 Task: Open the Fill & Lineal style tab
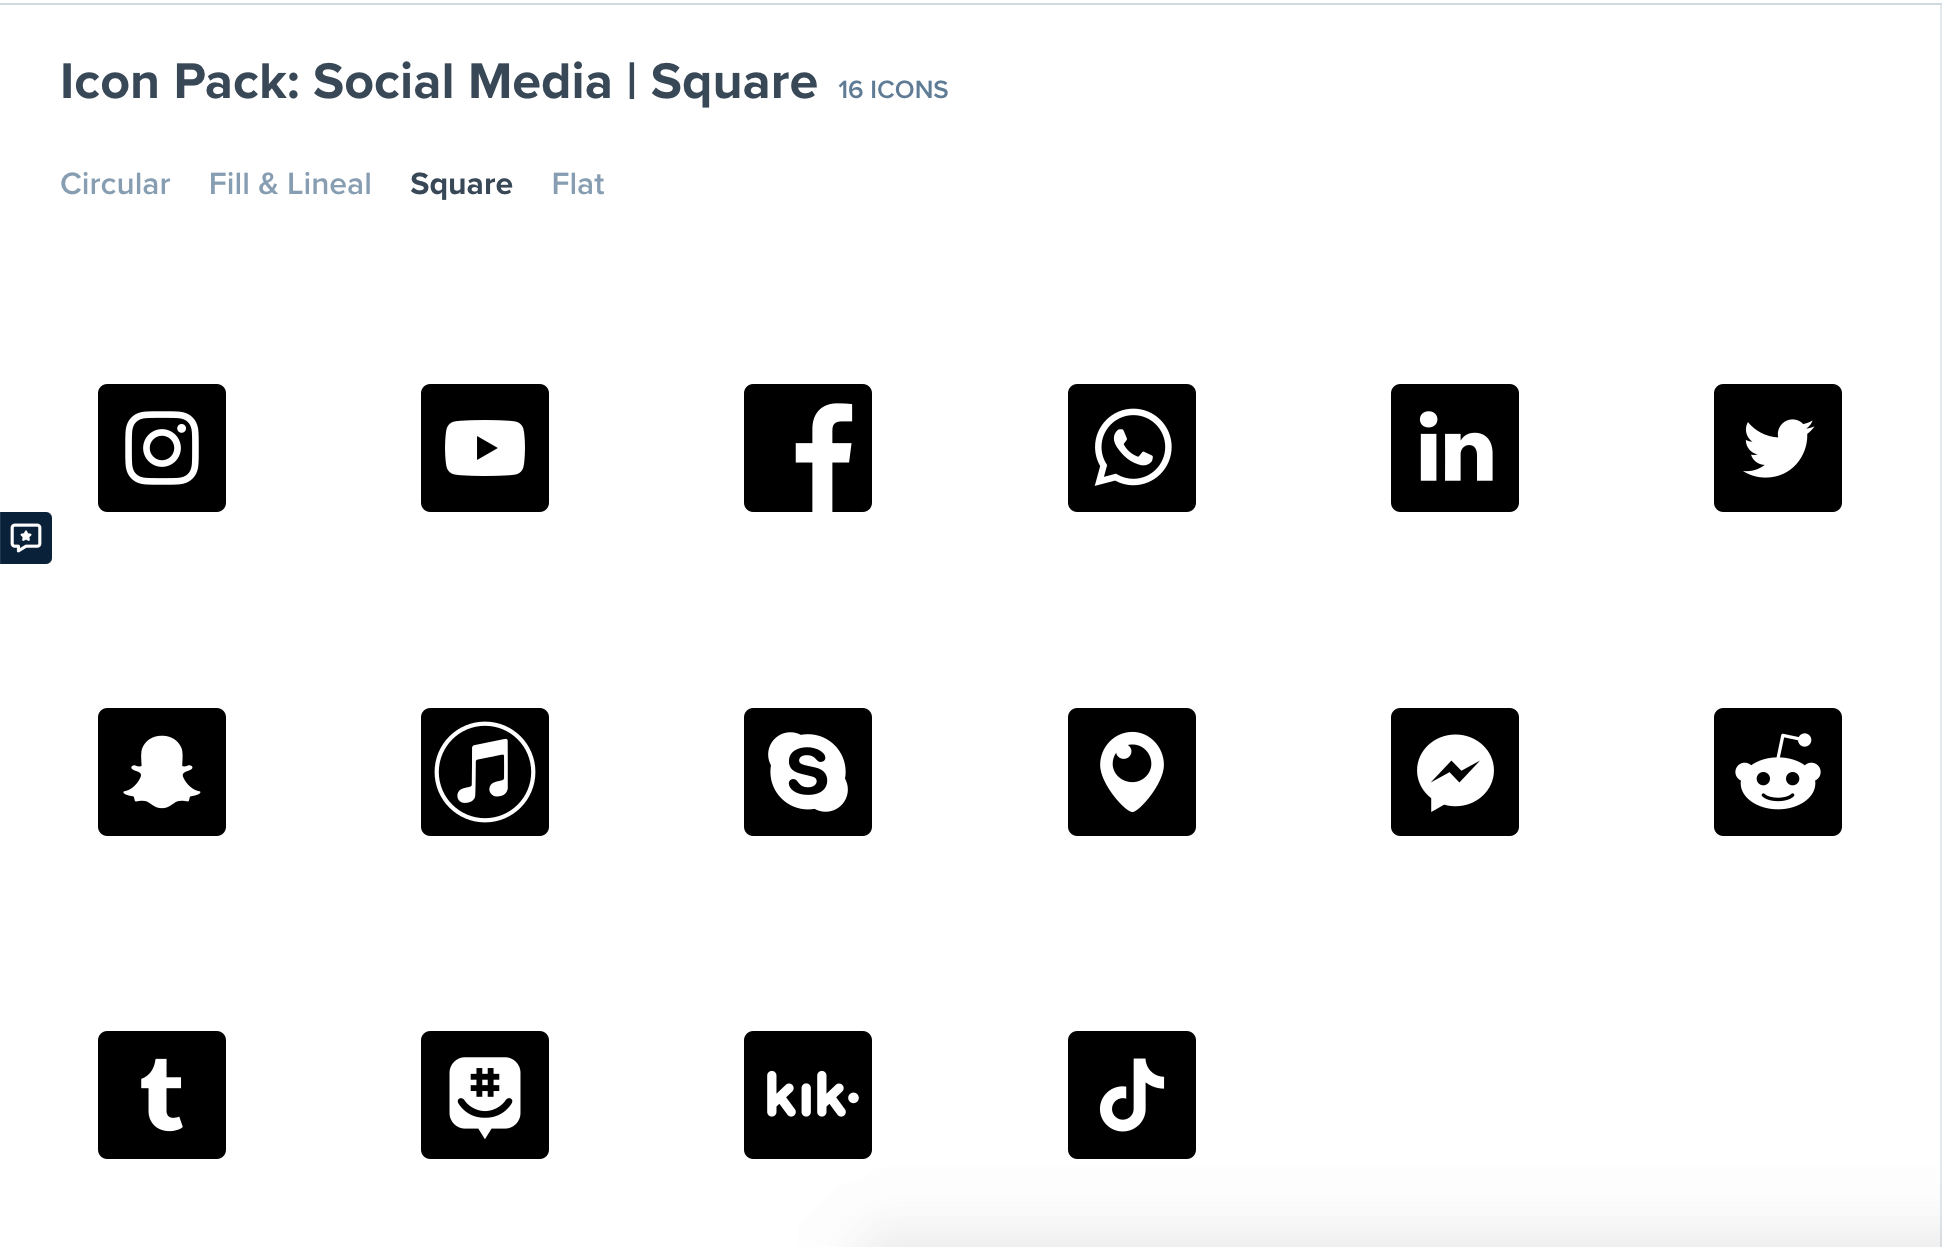pos(290,184)
